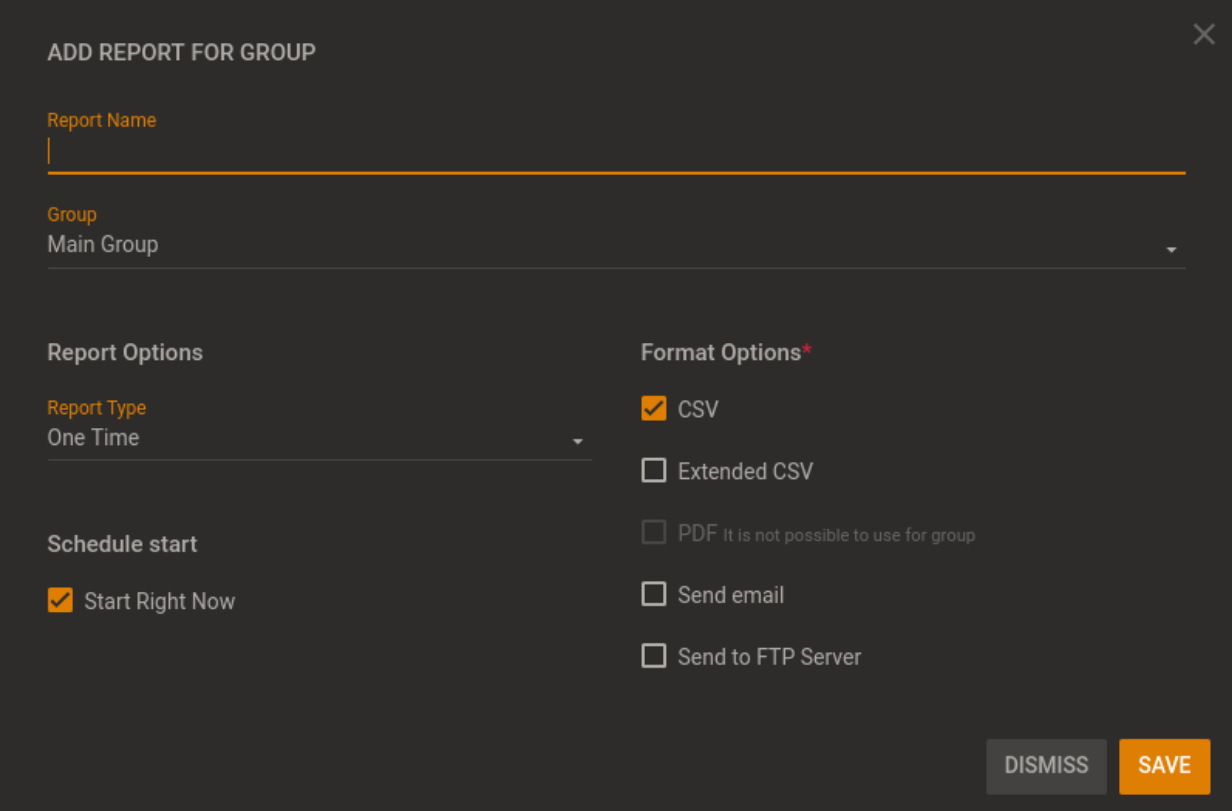
Task: Click the Report Options section heading
Action: pyautogui.click(x=125, y=352)
